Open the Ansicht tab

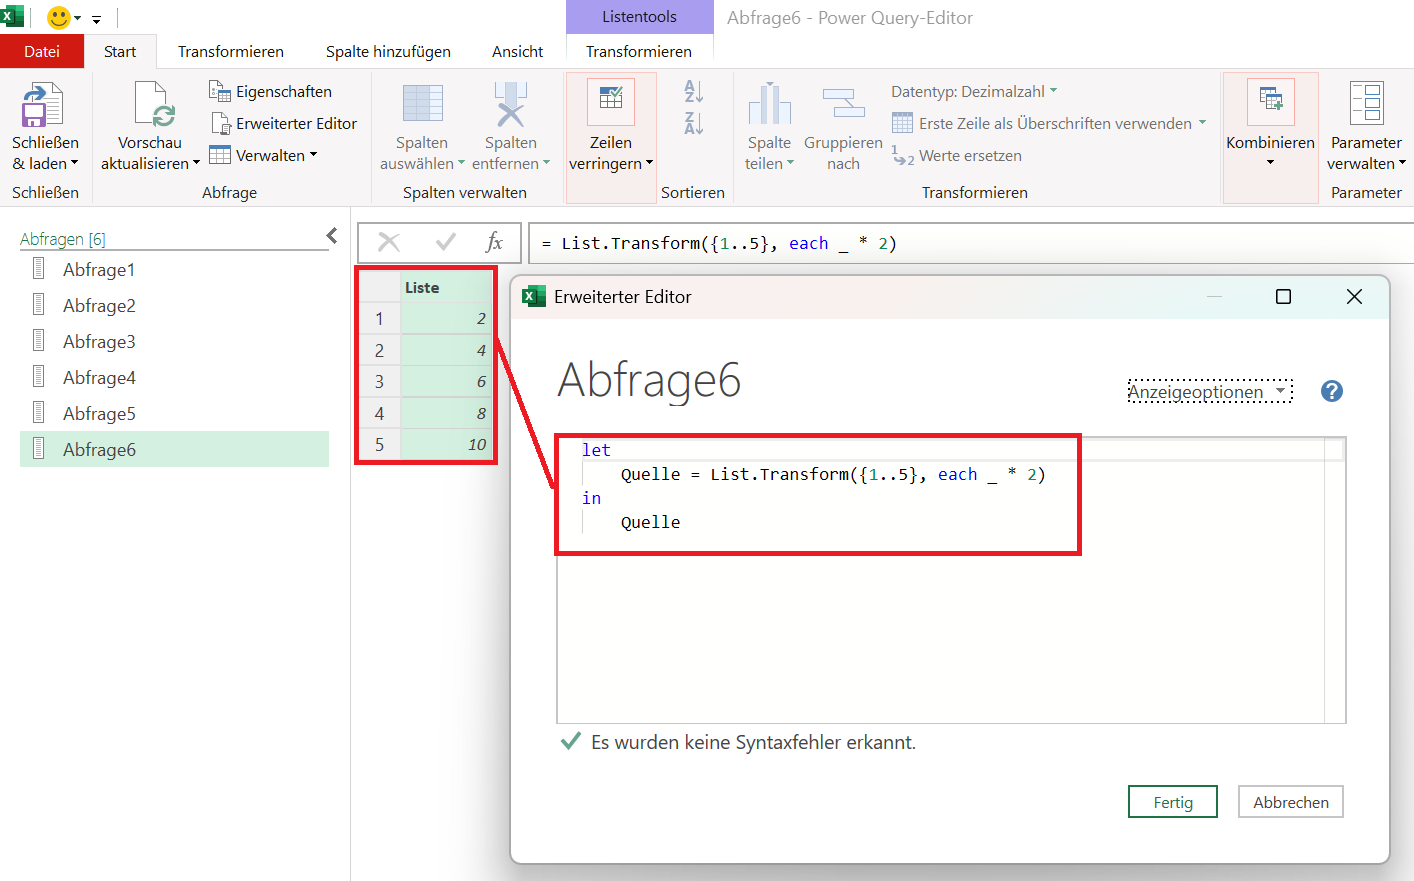pos(518,51)
